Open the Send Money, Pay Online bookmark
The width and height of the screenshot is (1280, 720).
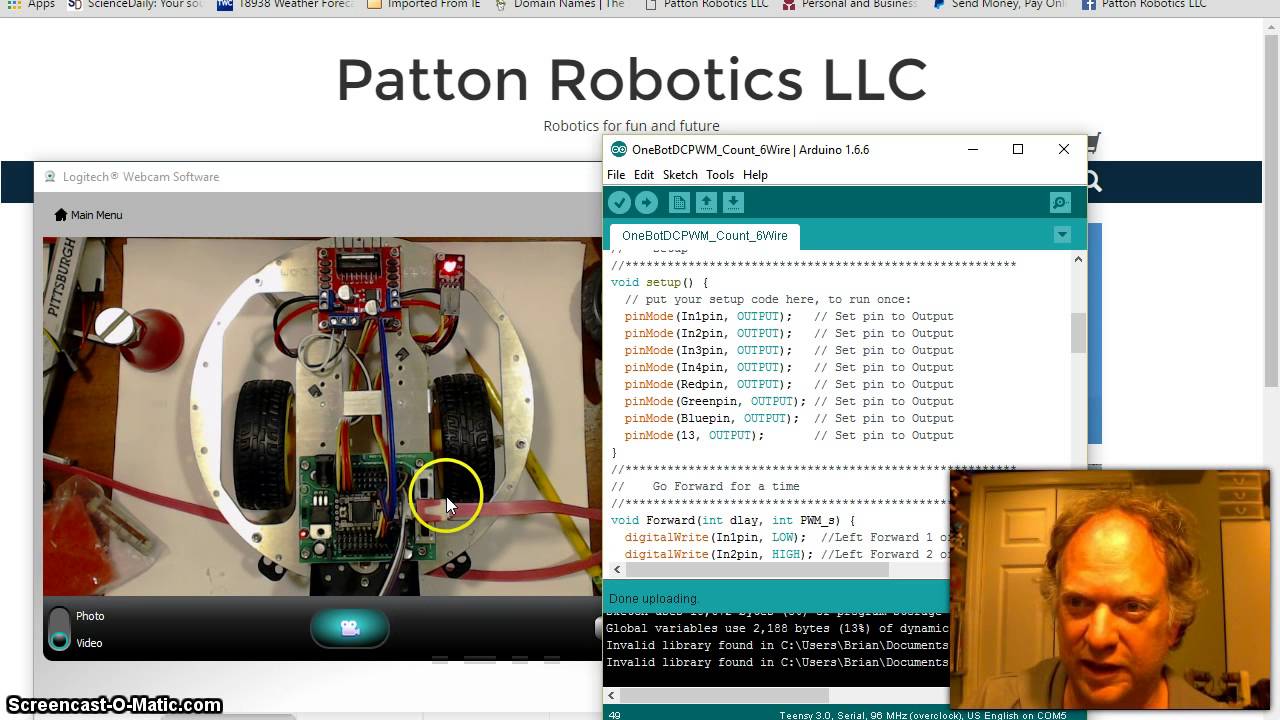click(x=999, y=4)
